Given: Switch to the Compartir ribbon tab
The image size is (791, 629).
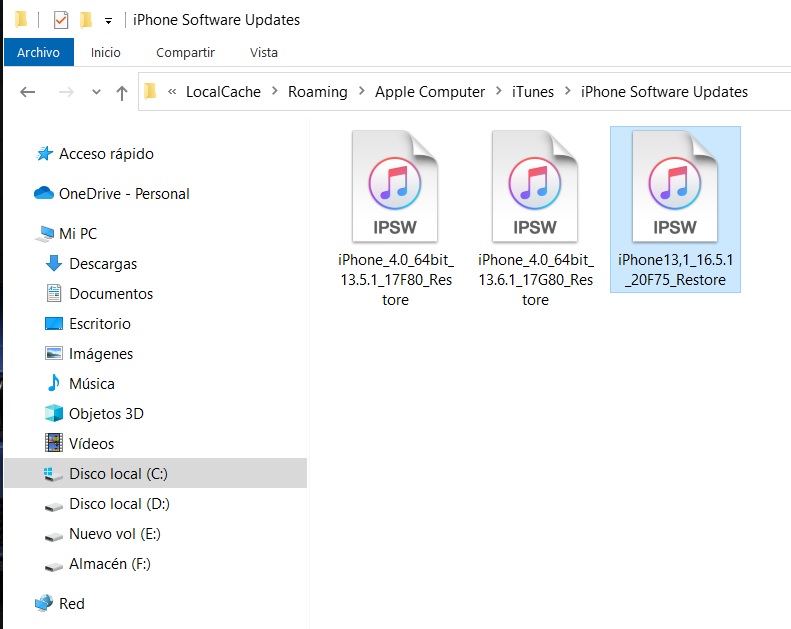Looking at the screenshot, I should [x=185, y=52].
